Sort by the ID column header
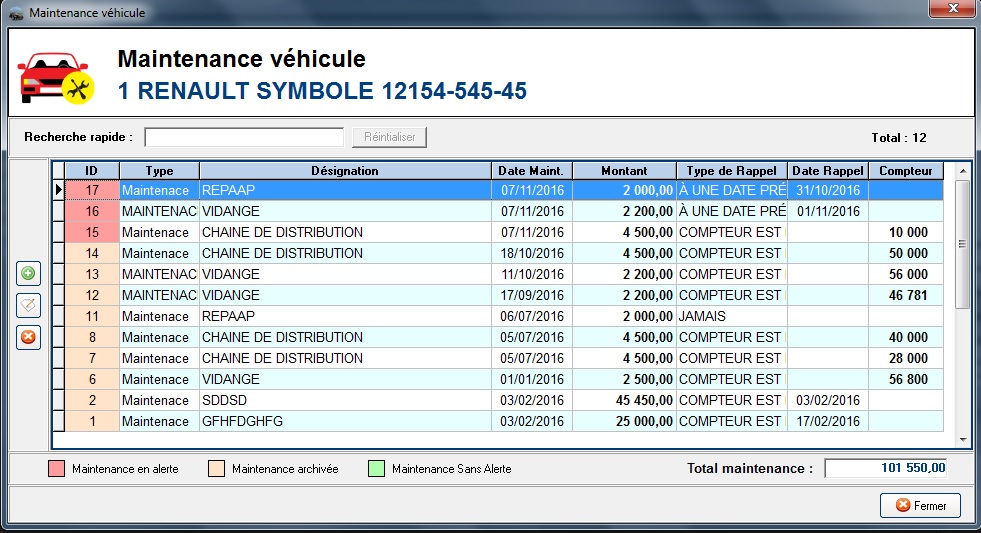The width and height of the screenshot is (981, 533). coord(91,171)
